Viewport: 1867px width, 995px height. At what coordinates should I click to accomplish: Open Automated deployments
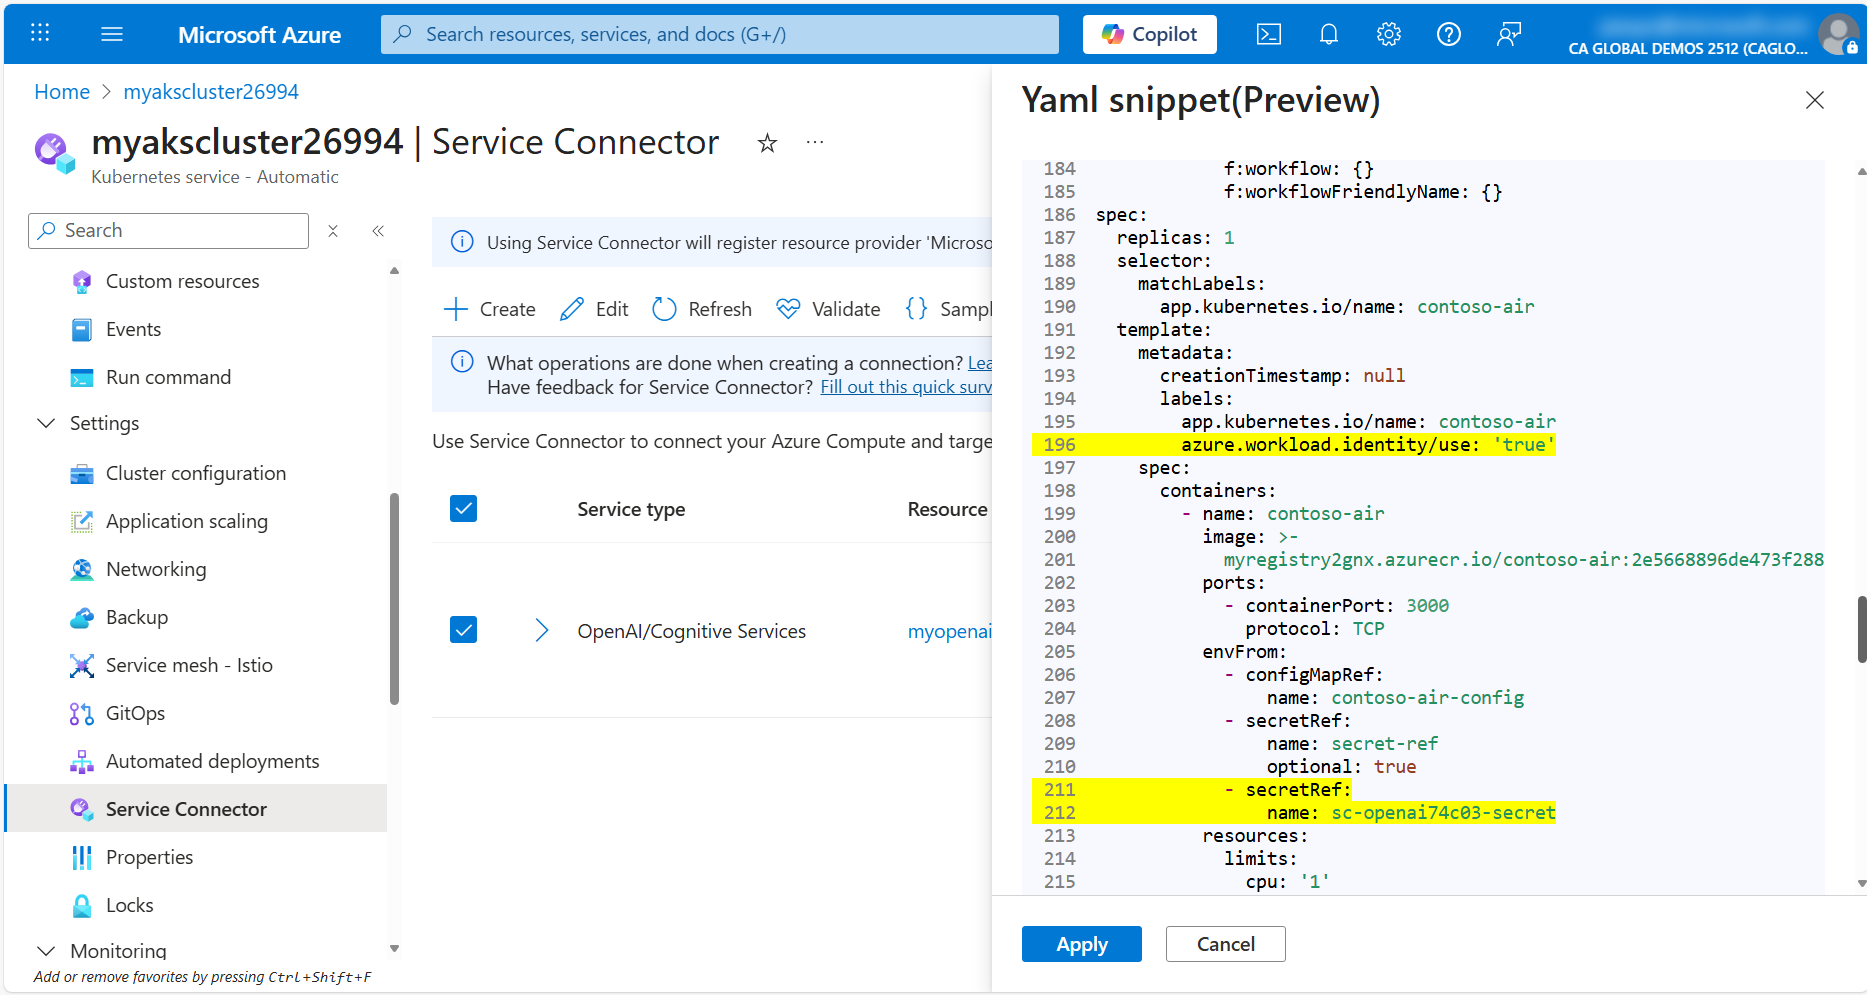pos(213,760)
